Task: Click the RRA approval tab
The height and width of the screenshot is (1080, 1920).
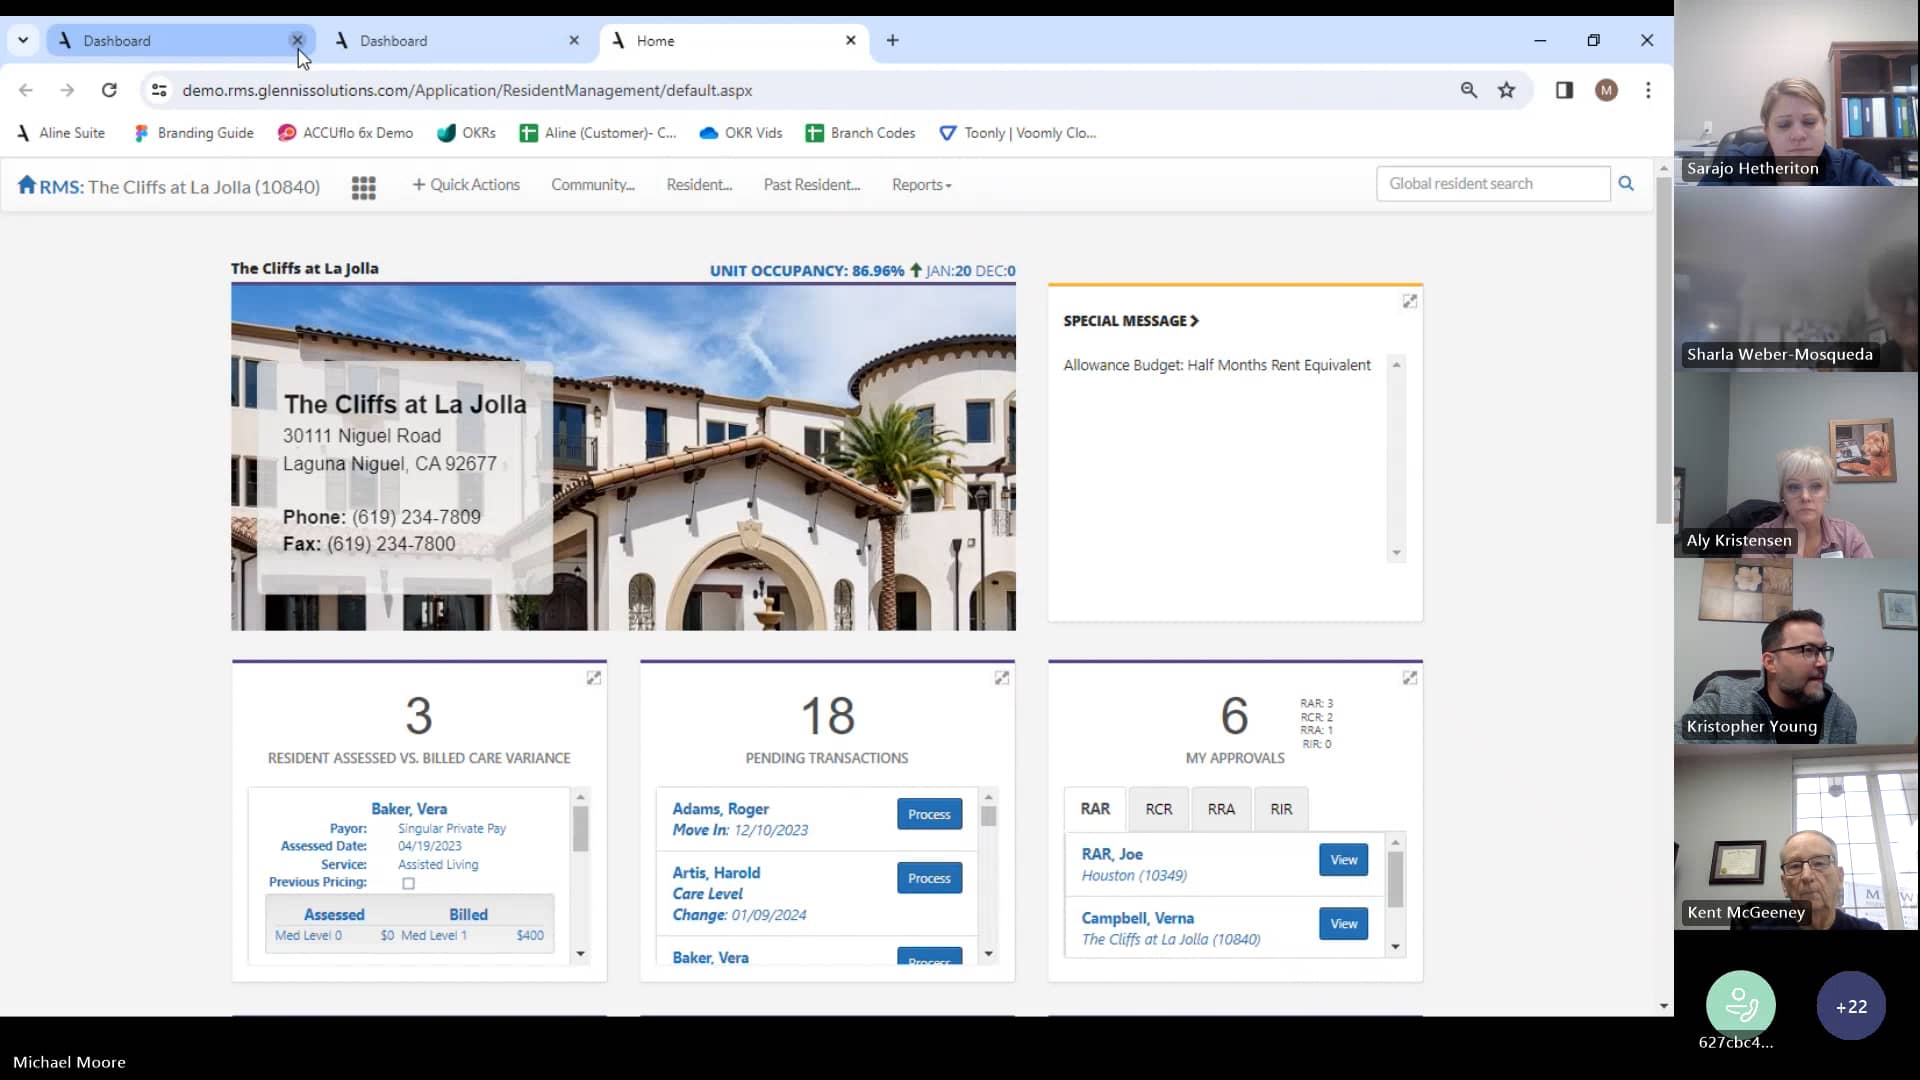Action: click(x=1220, y=808)
